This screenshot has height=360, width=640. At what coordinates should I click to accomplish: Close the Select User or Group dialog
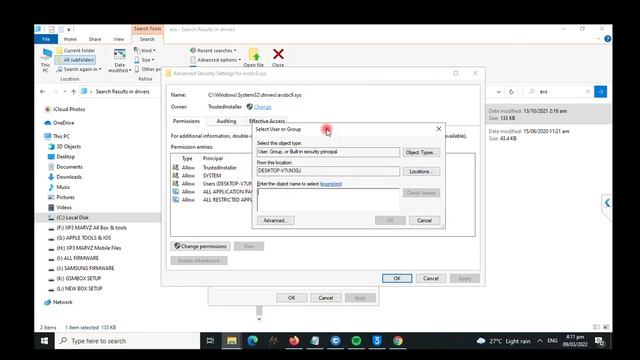439,129
